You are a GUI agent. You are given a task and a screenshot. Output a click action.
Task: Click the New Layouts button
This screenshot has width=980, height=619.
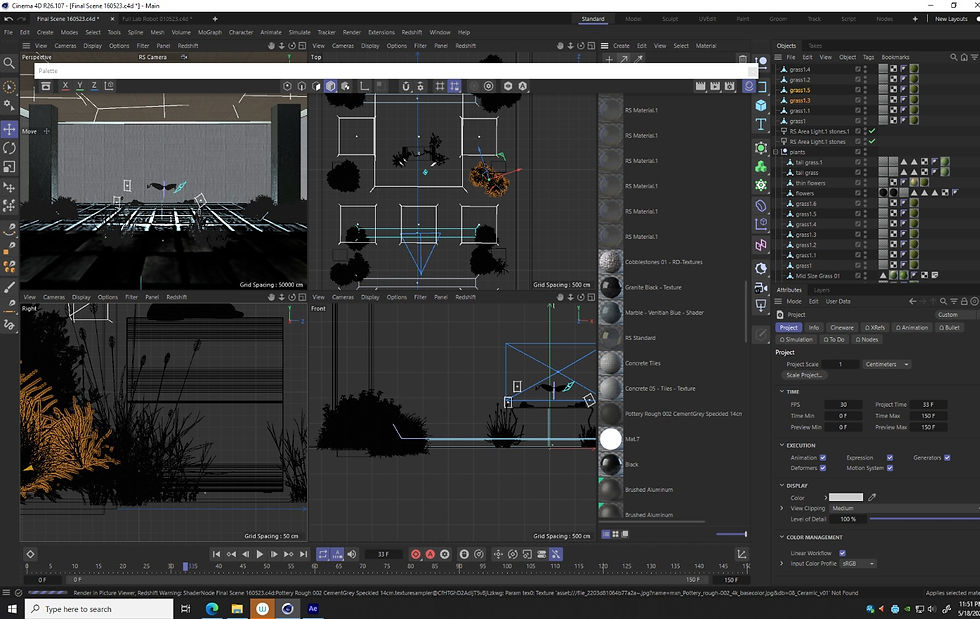[x=951, y=19]
